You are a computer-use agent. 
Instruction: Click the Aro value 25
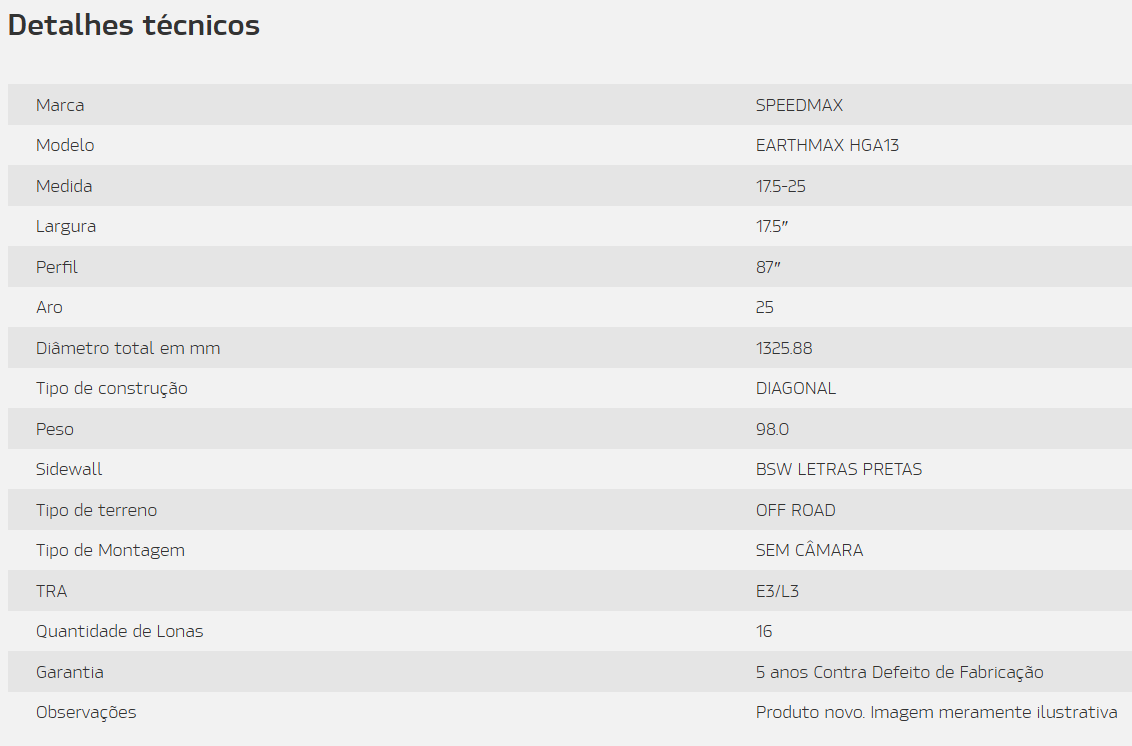[765, 308]
